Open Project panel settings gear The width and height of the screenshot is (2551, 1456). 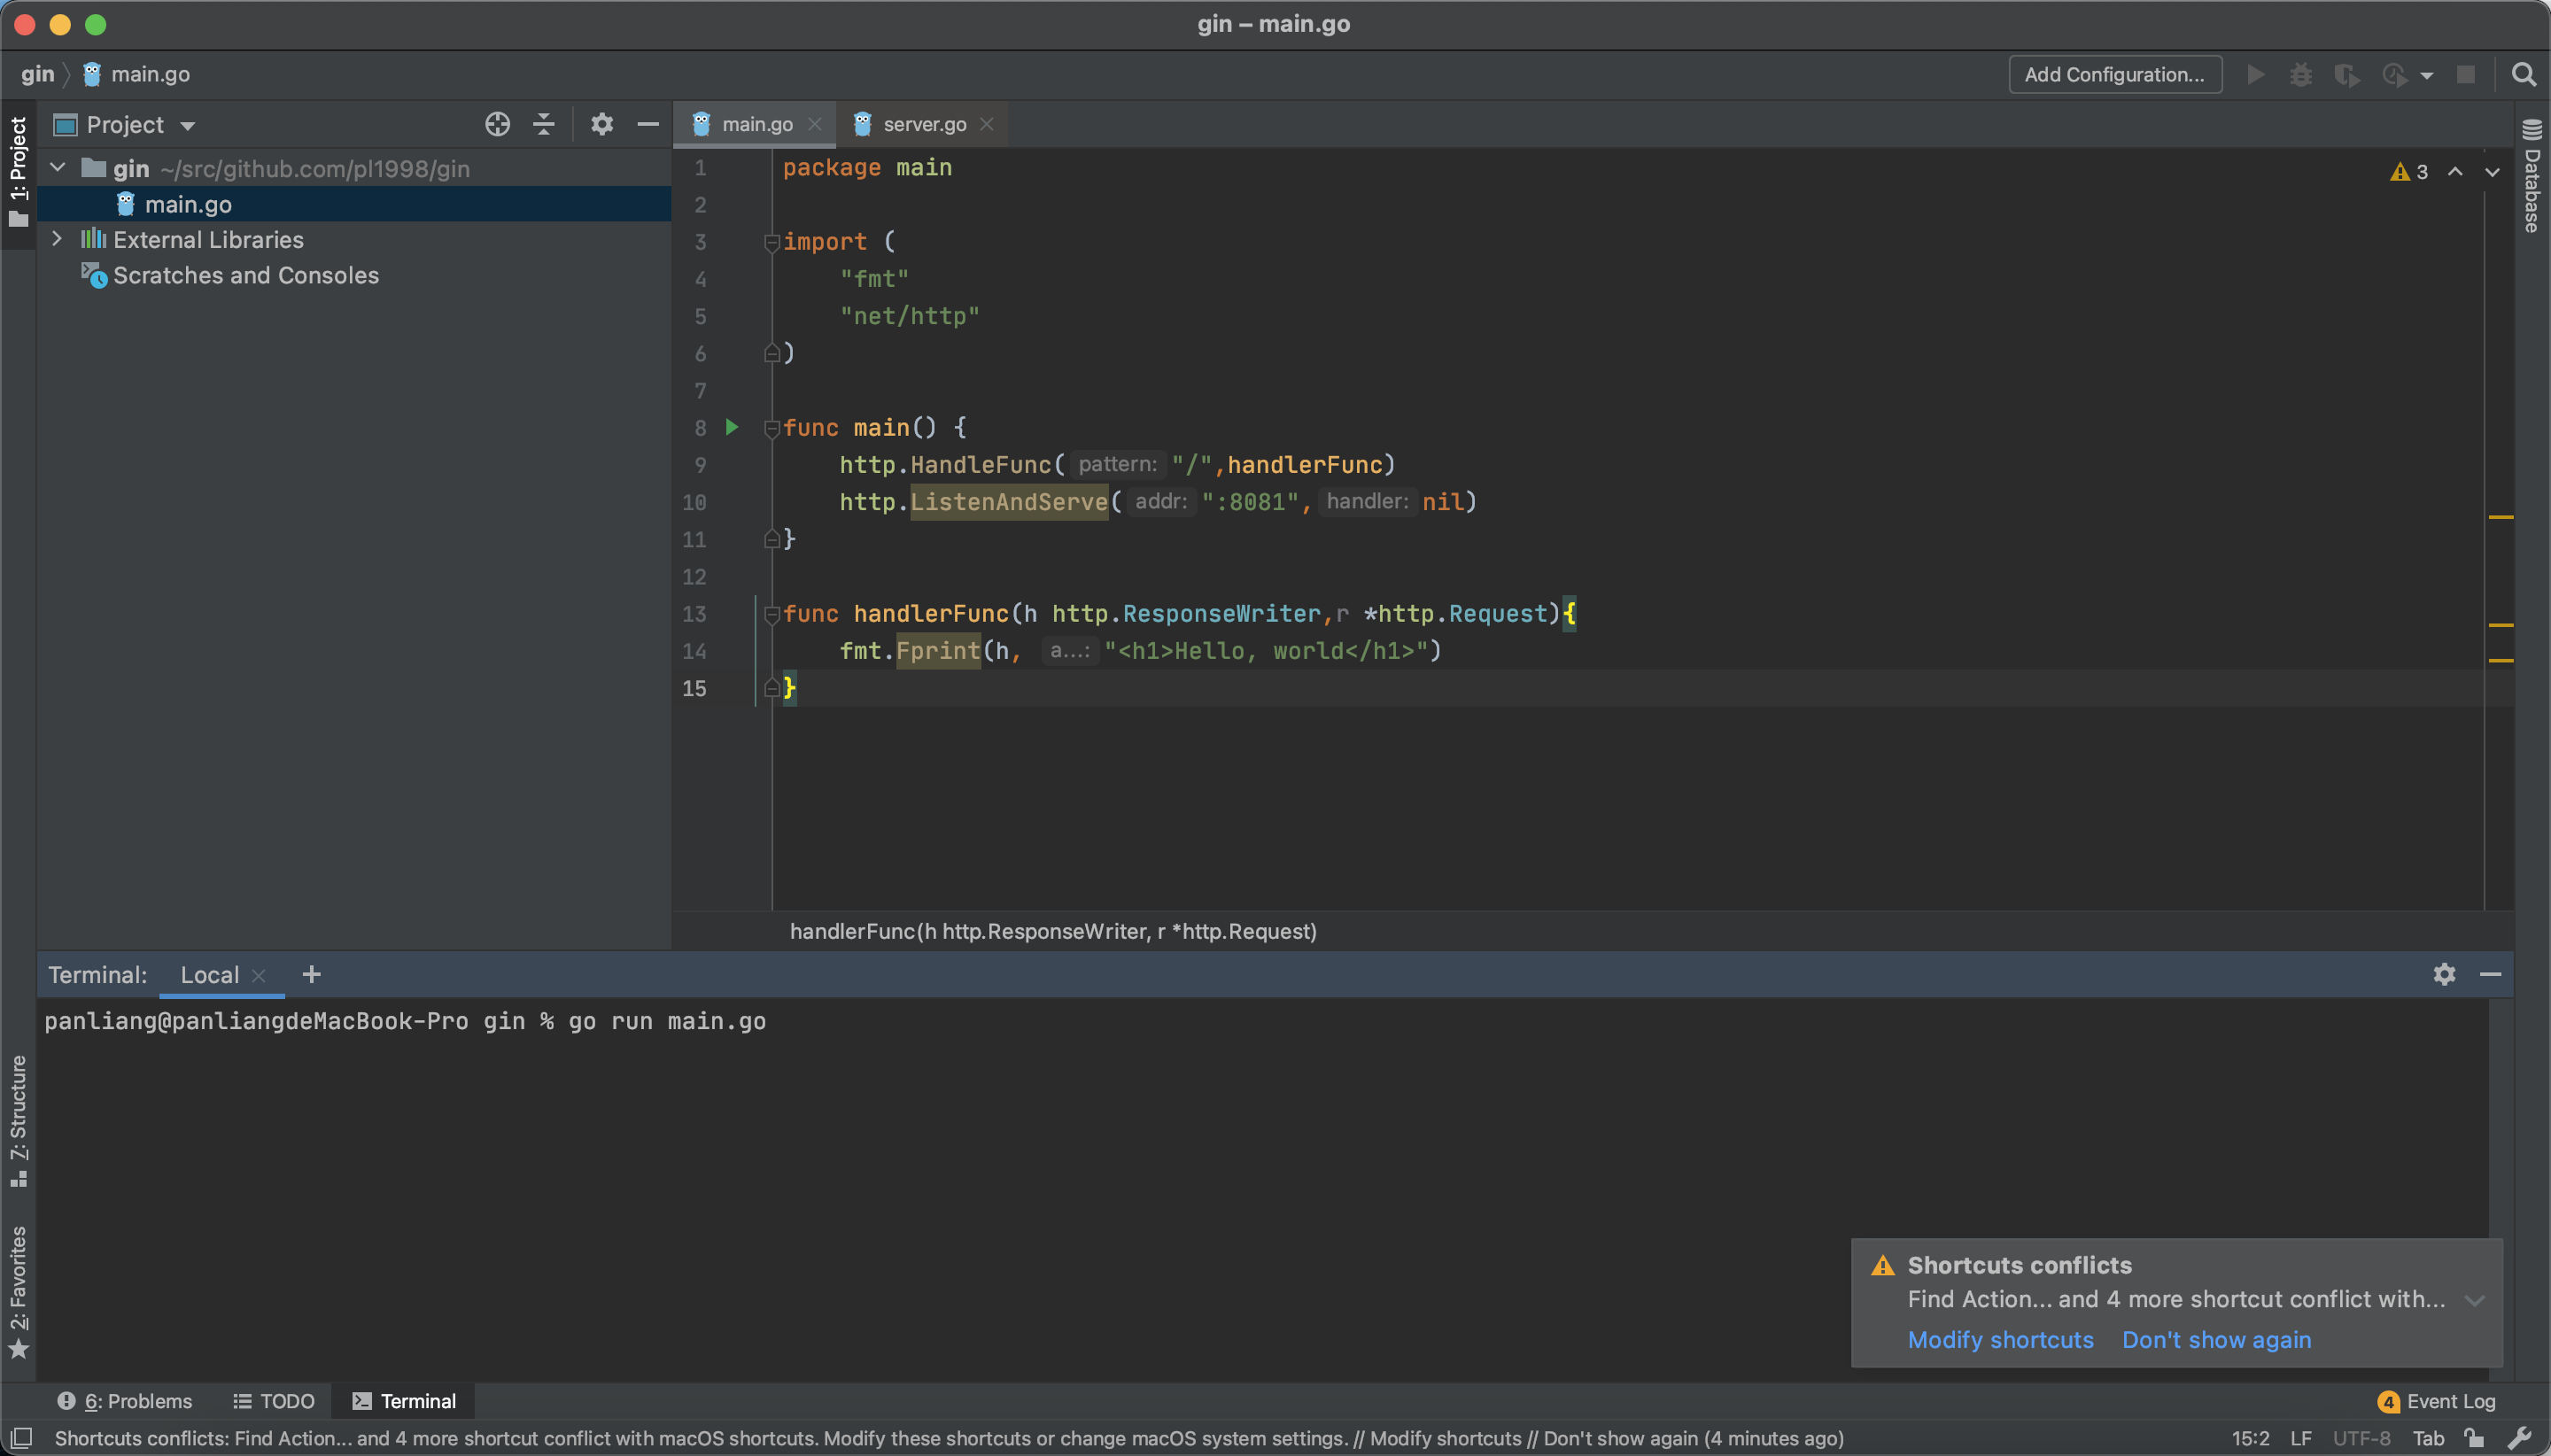[601, 124]
